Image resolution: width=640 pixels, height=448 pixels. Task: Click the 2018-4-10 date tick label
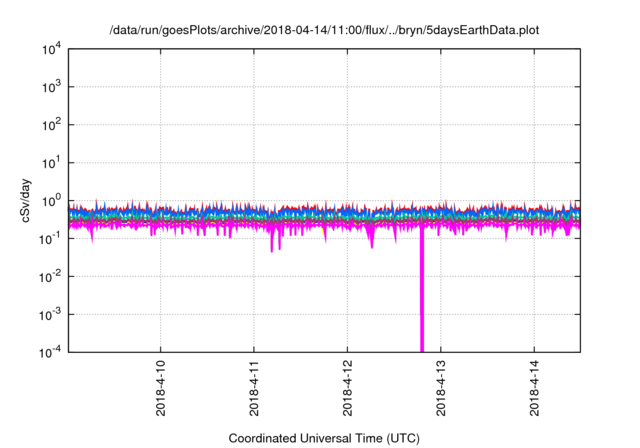[160, 388]
